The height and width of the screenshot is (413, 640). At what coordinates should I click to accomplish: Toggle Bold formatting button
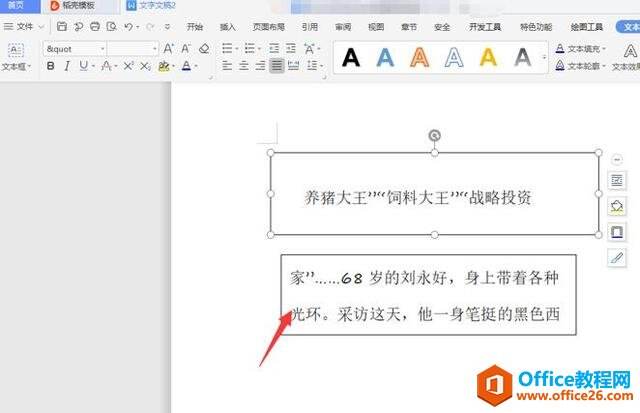click(x=51, y=66)
